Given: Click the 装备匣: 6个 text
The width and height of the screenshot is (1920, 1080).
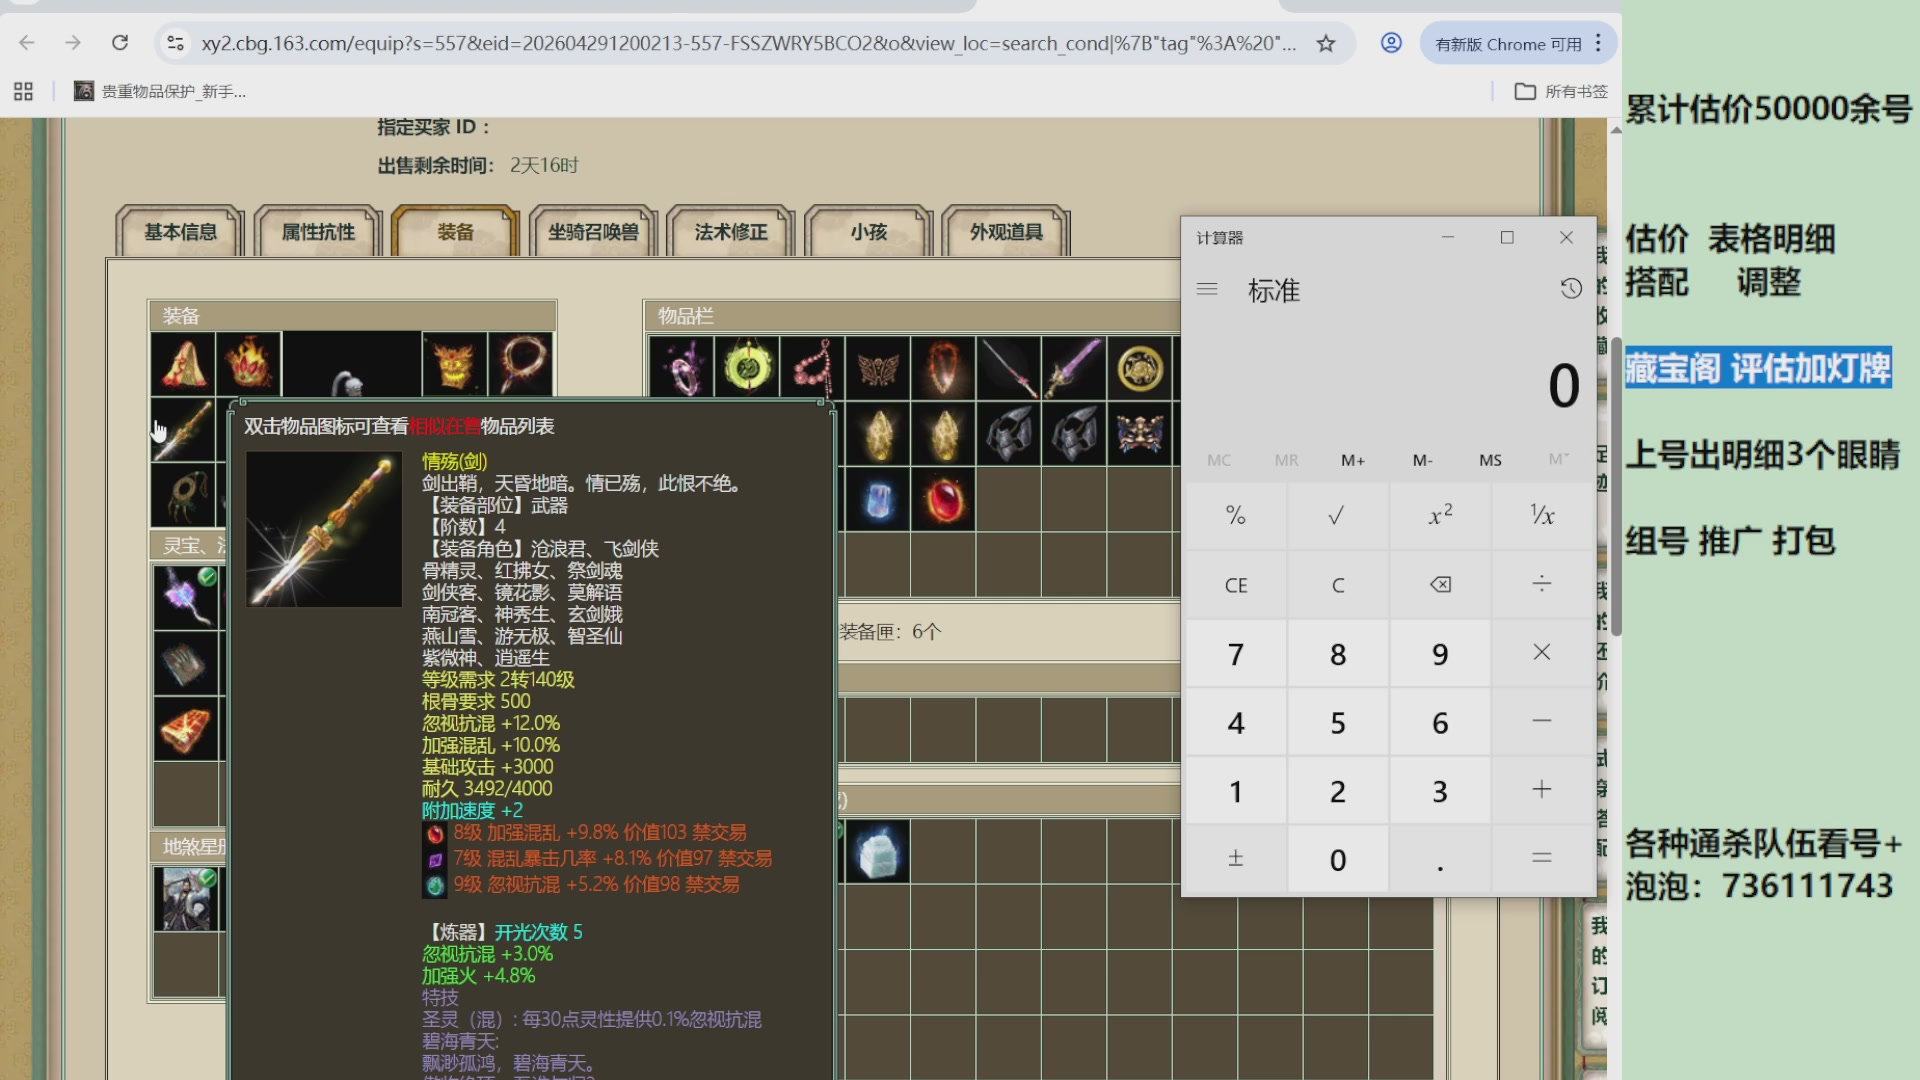Looking at the screenshot, I should coord(890,632).
